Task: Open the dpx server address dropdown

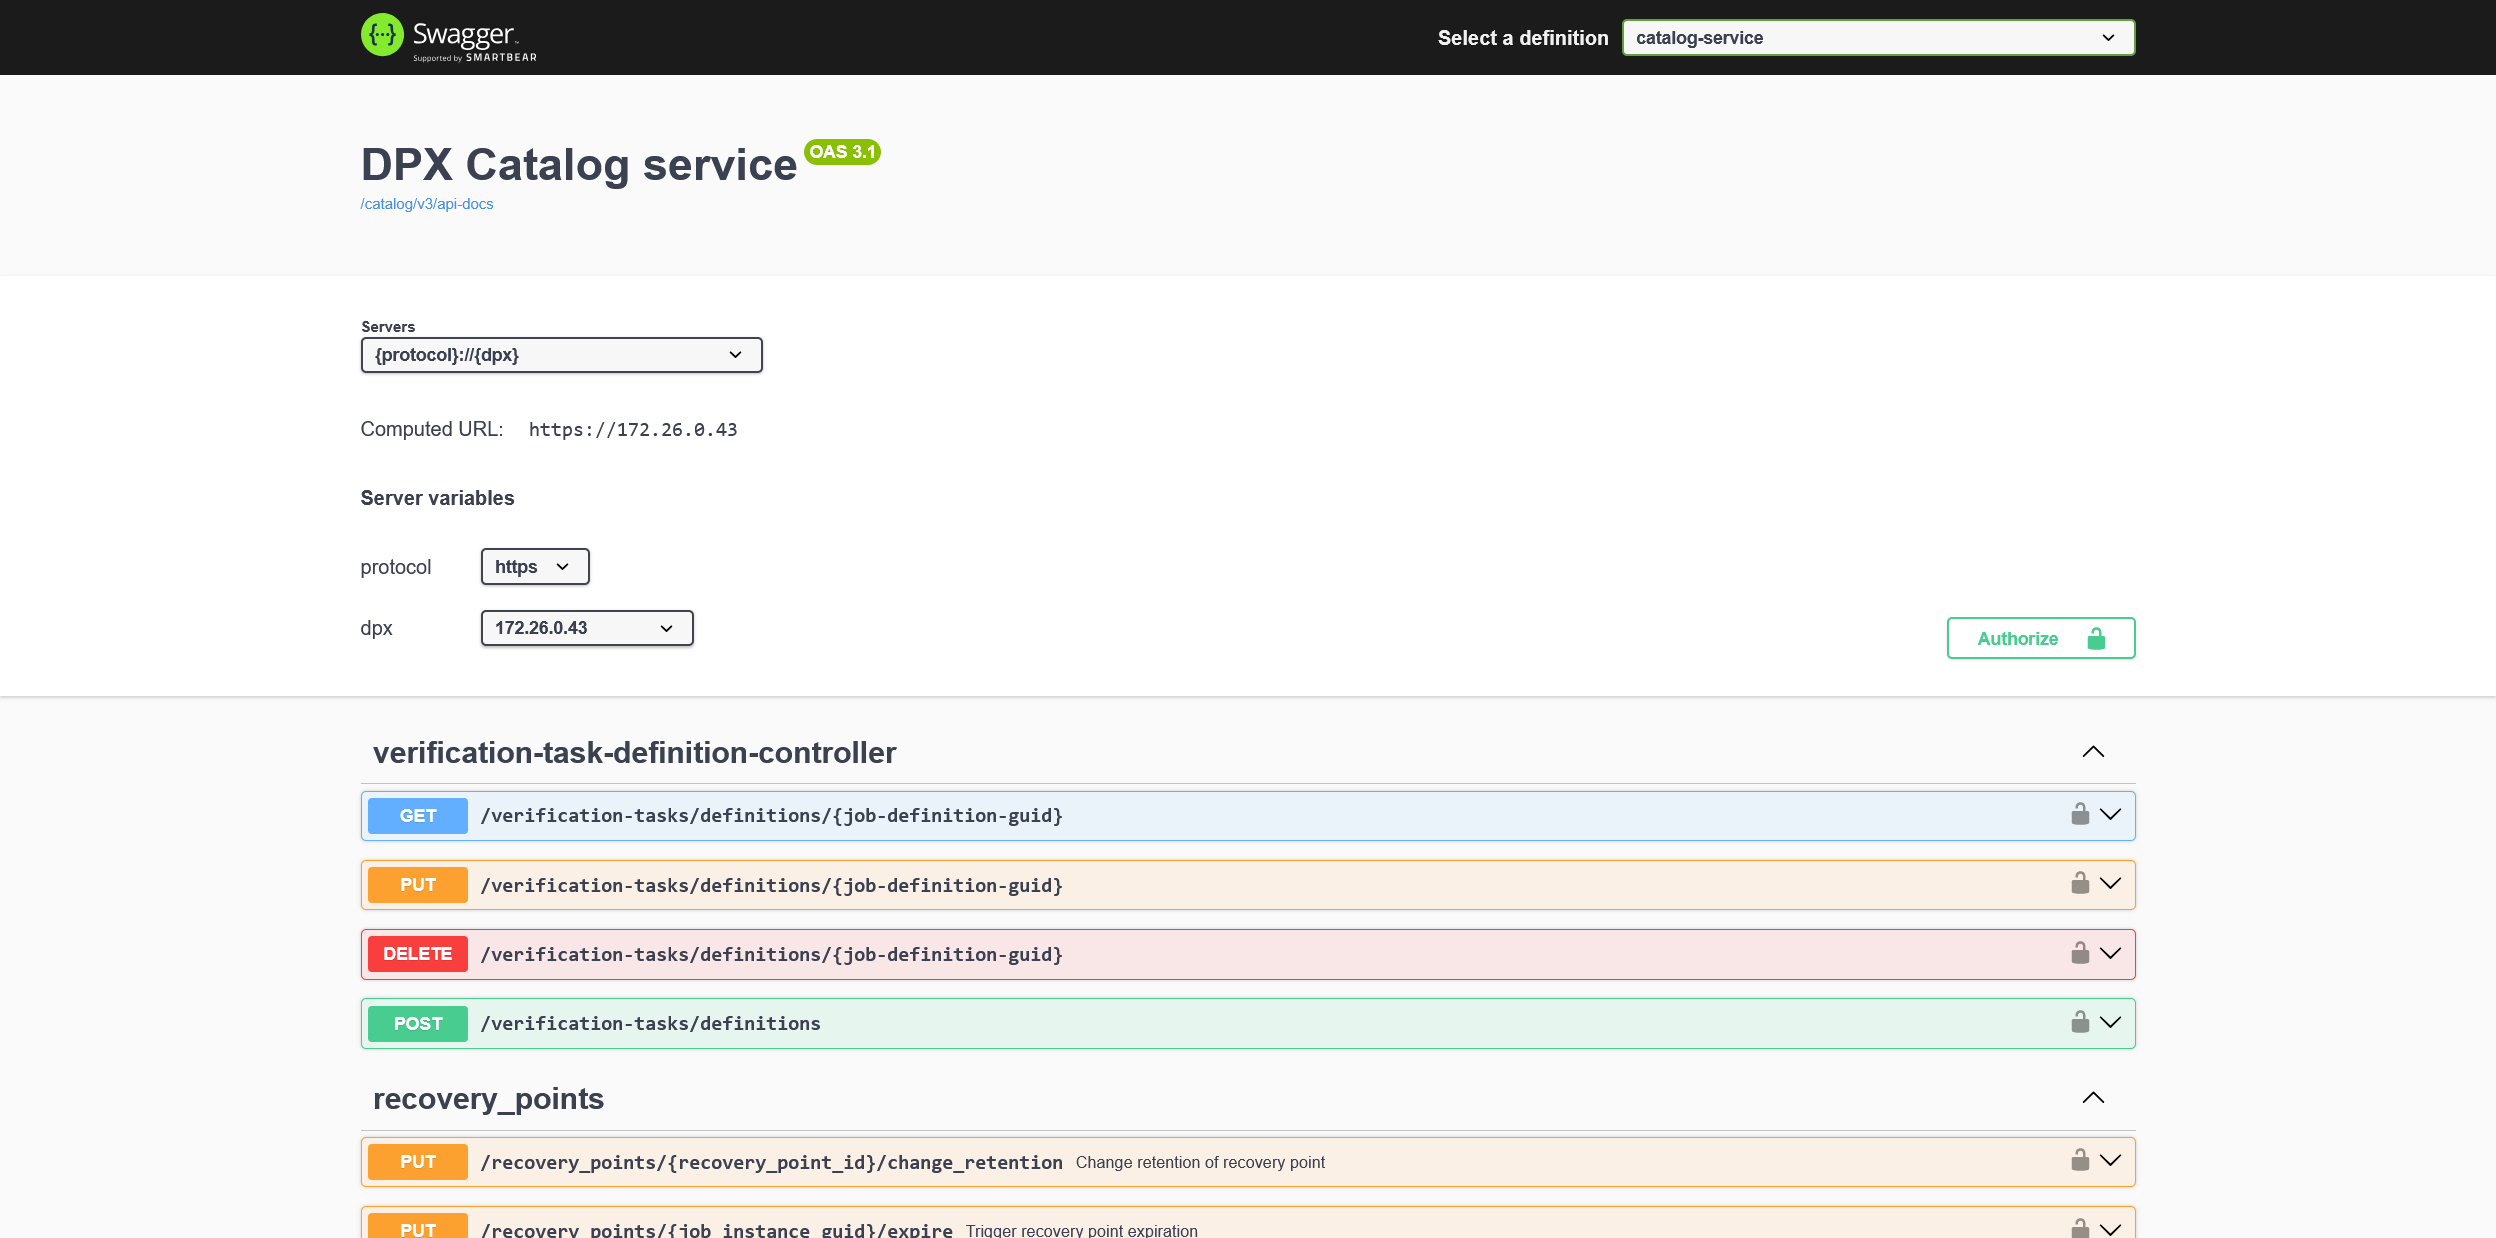Action: pyautogui.click(x=586, y=628)
